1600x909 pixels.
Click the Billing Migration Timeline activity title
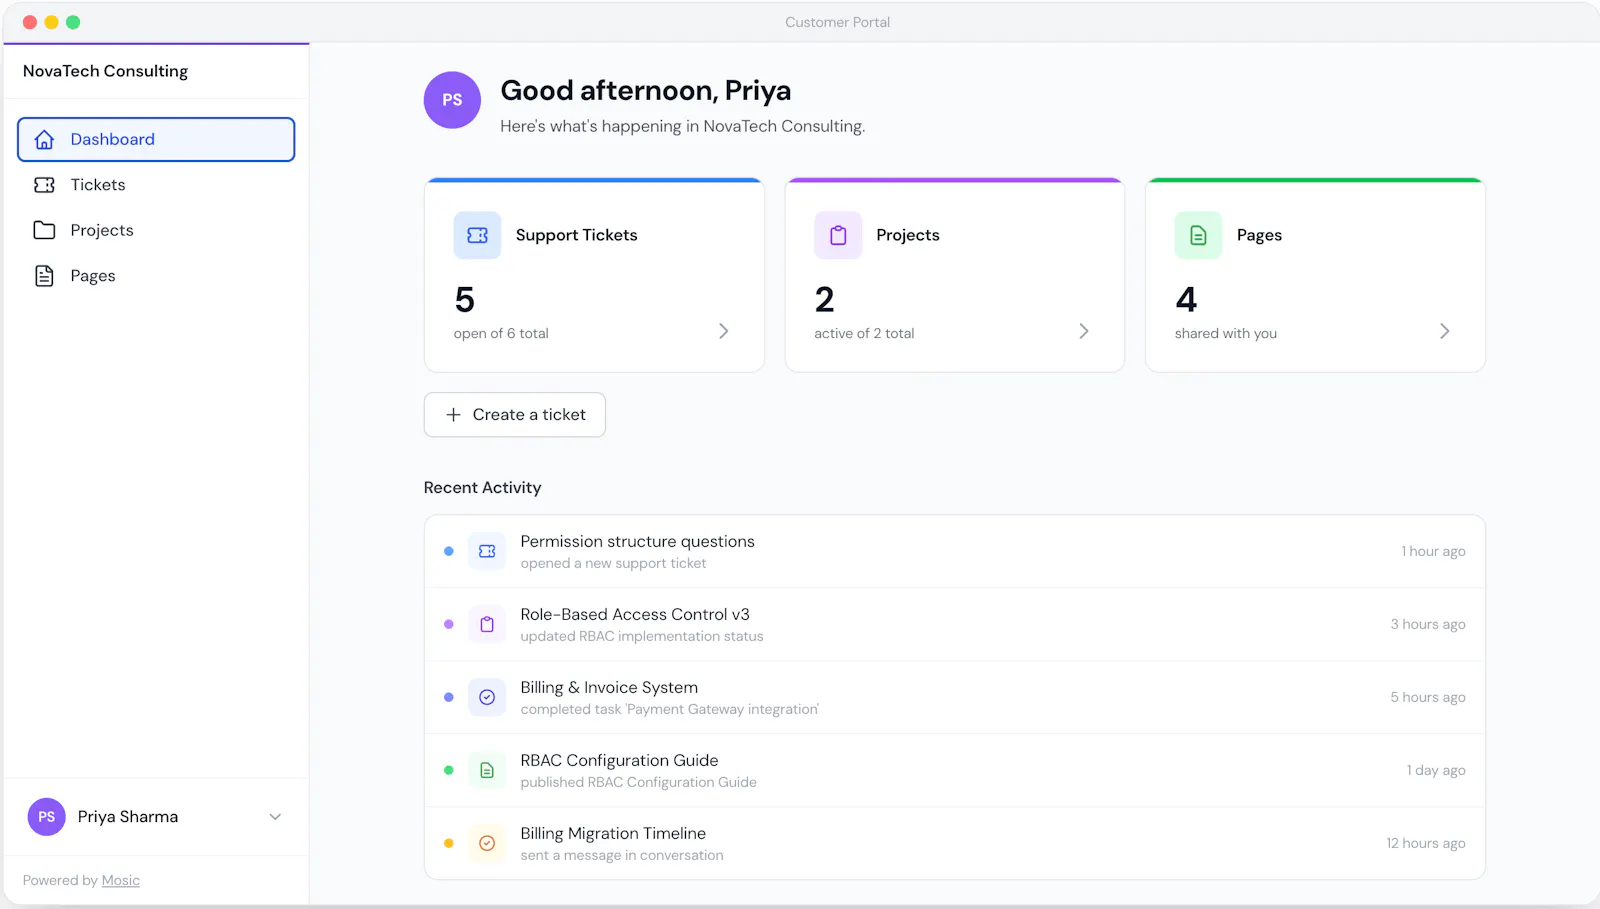pos(613,833)
